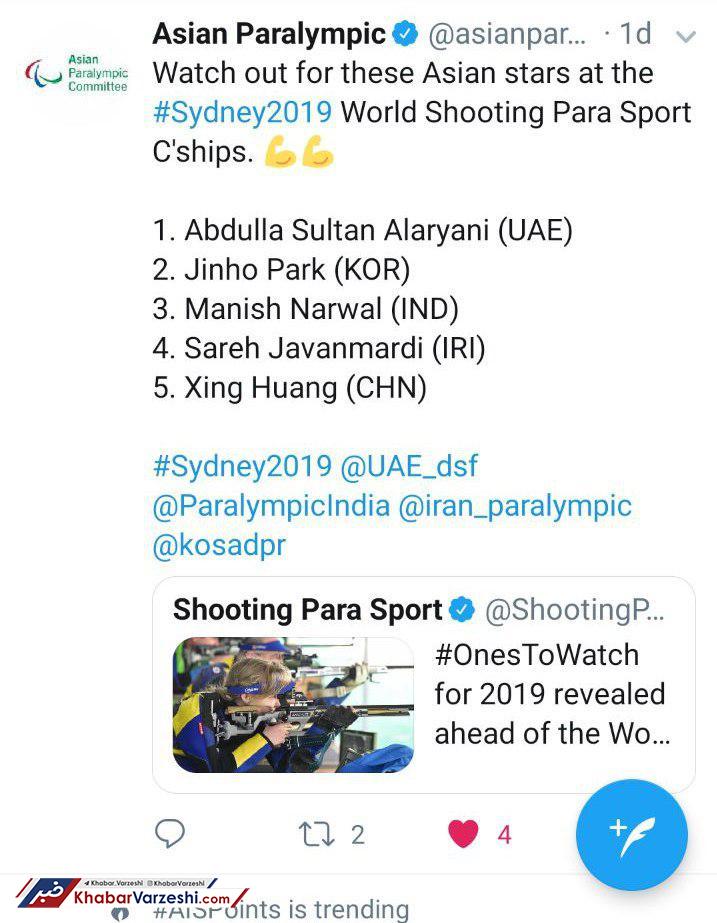Retweet this Asian Paralympic tweet
The image size is (717, 923).
pos(318,833)
